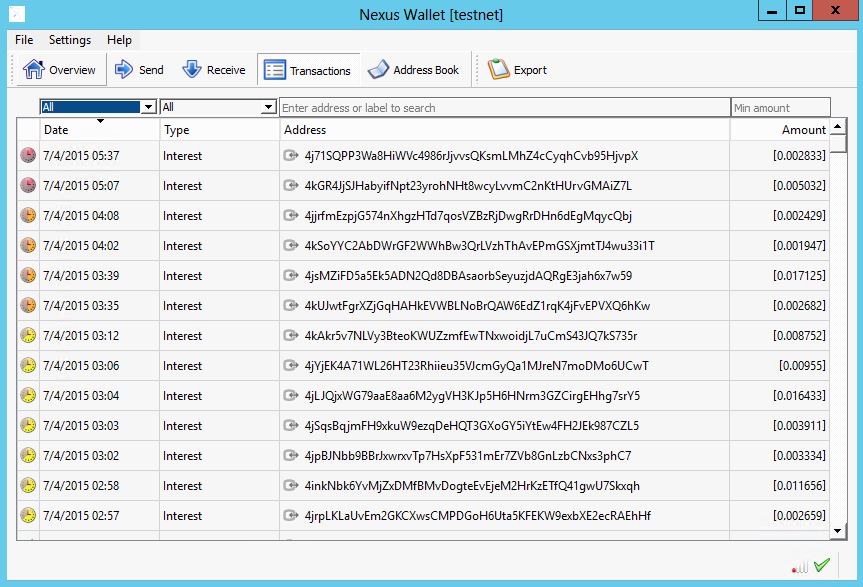863x587 pixels.
Task: Open the Help menu
Action: point(119,40)
